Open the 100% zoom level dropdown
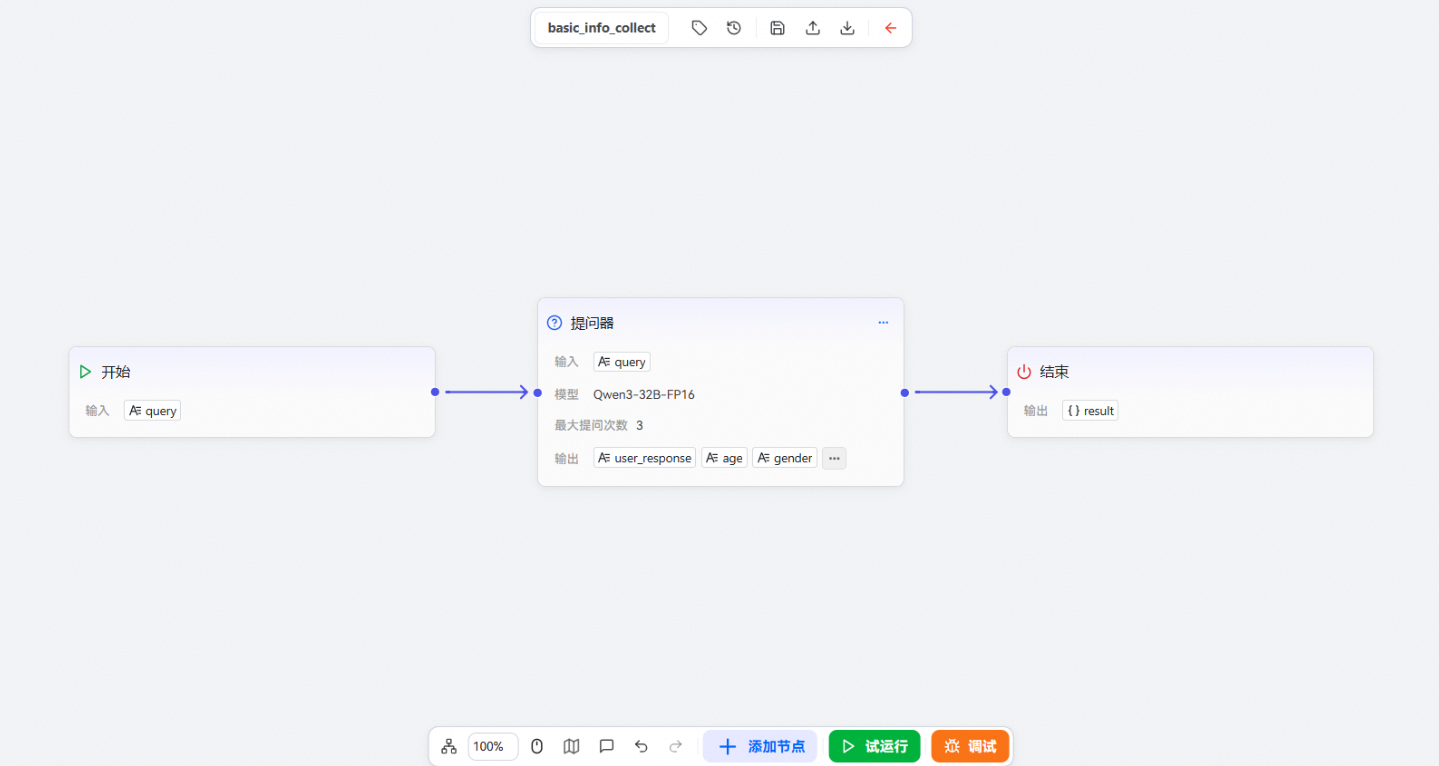1439x766 pixels. 492,746
